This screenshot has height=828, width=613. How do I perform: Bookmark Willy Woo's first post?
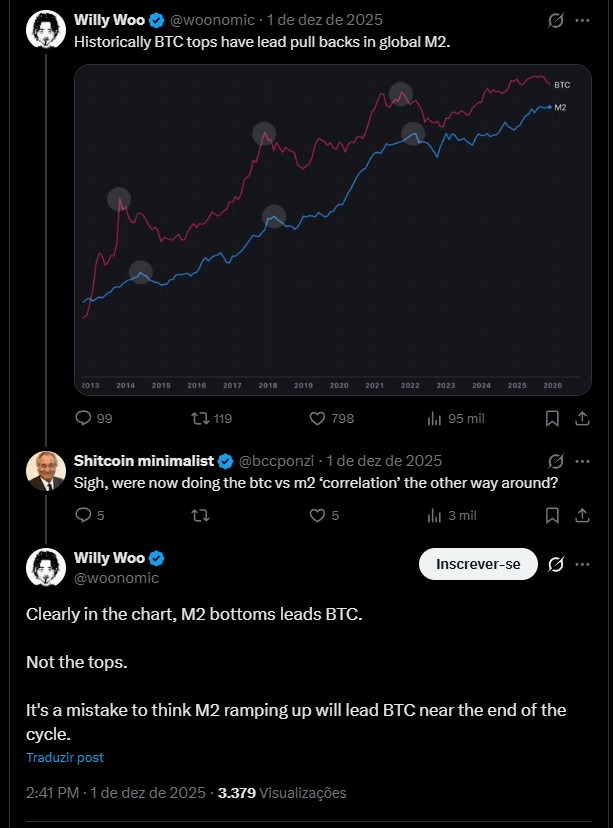pyautogui.click(x=552, y=418)
